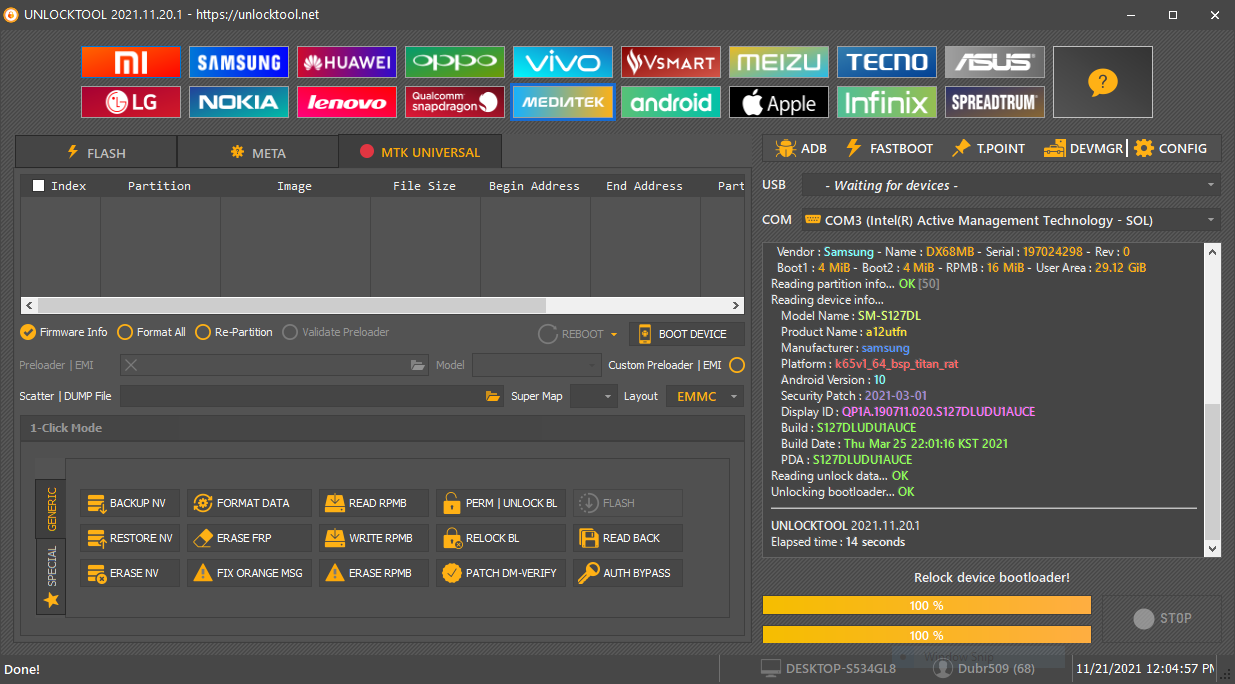Click ERASE FRP button

click(249, 538)
